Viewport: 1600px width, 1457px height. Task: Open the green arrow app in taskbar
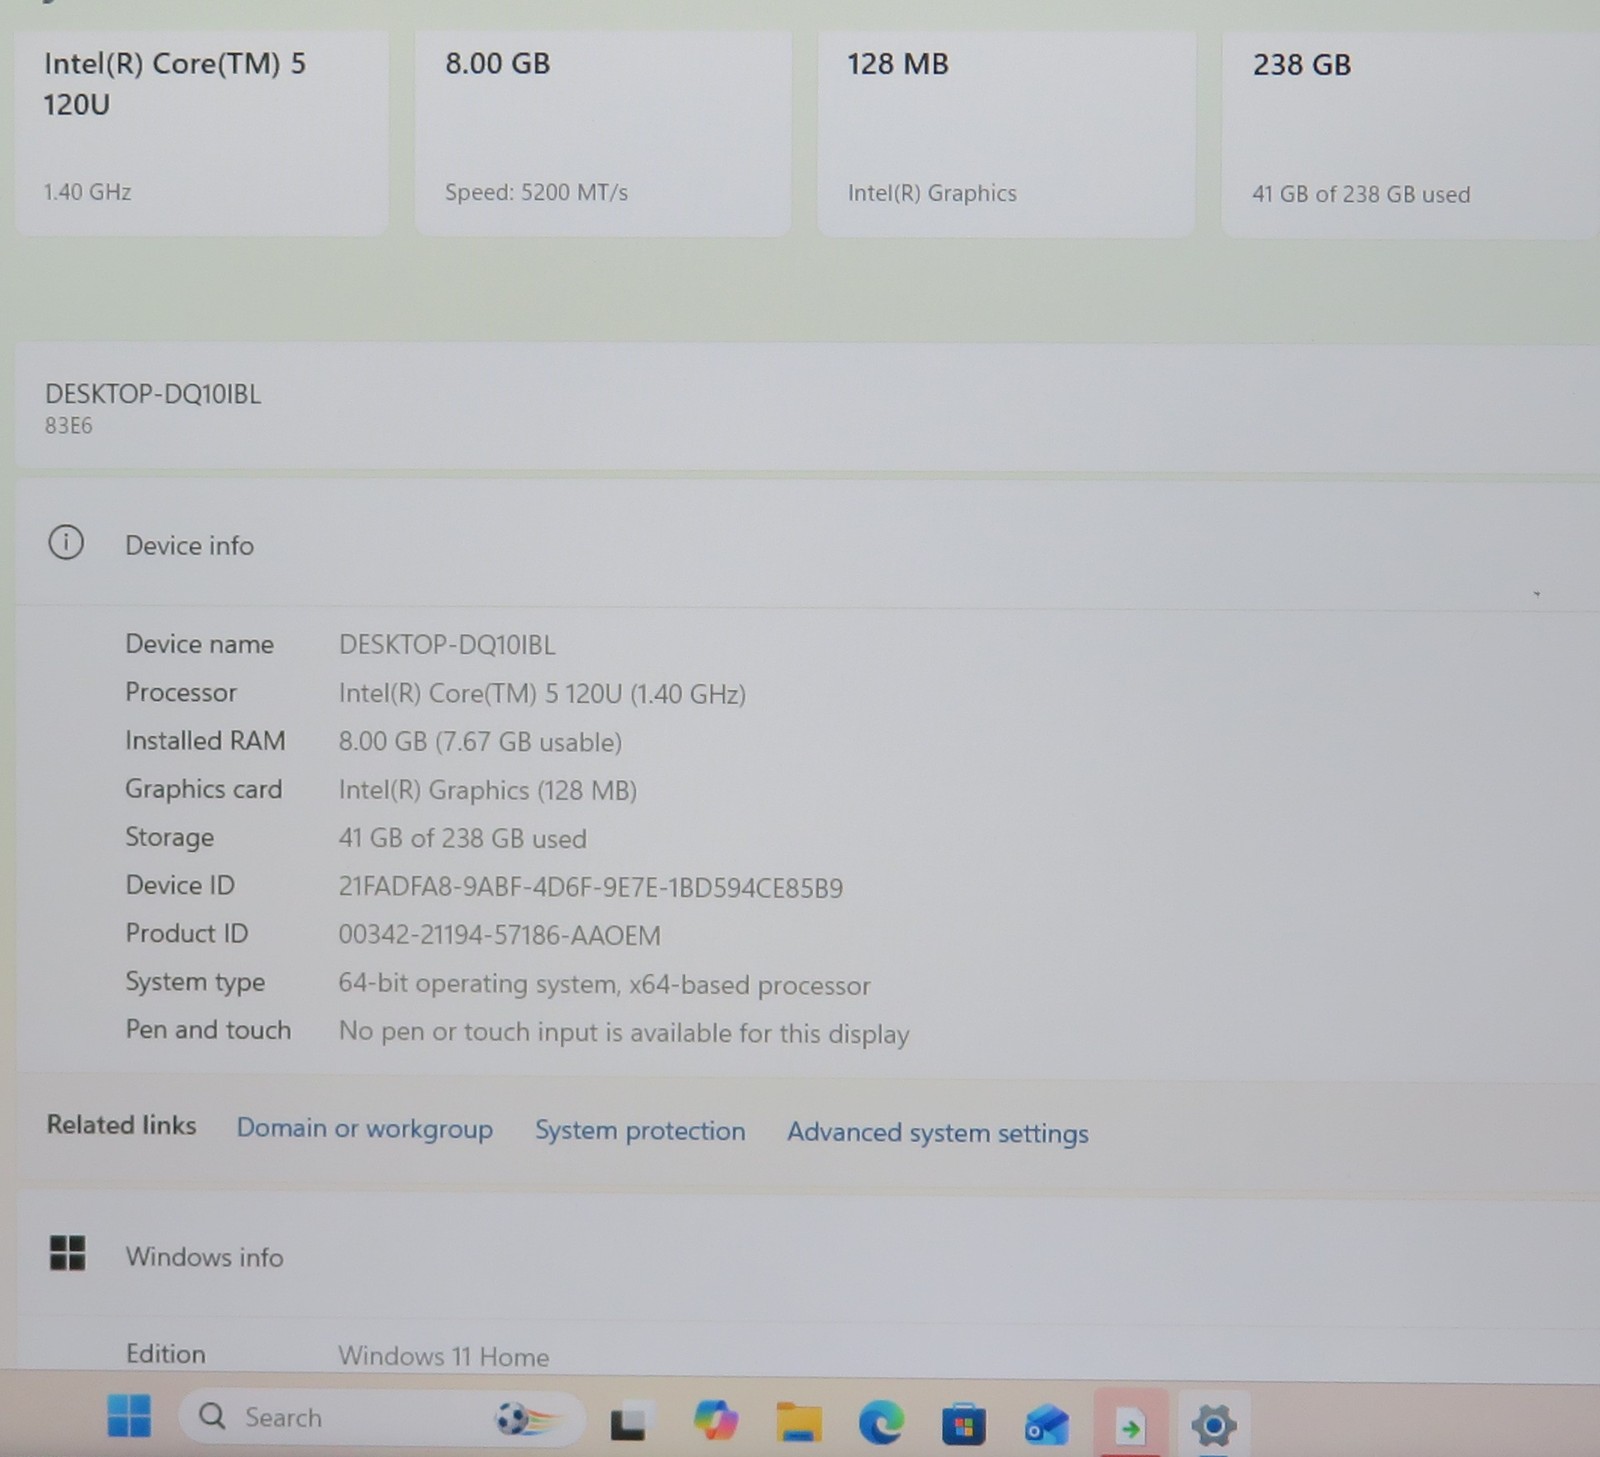(1131, 1424)
